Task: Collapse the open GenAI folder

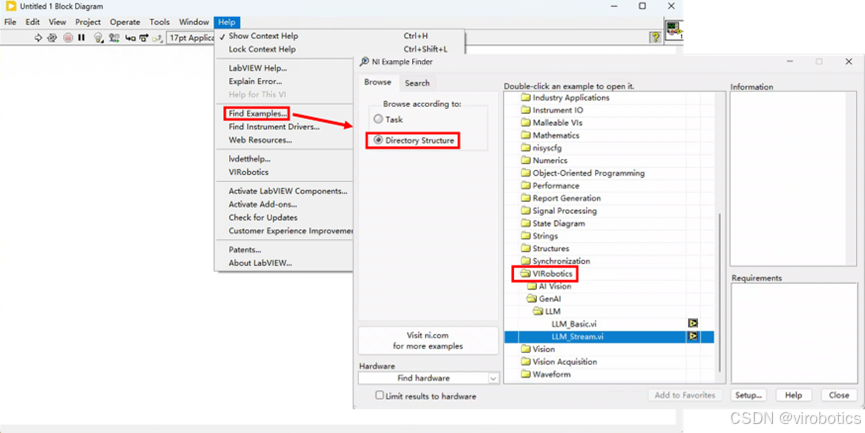Action: coord(531,298)
